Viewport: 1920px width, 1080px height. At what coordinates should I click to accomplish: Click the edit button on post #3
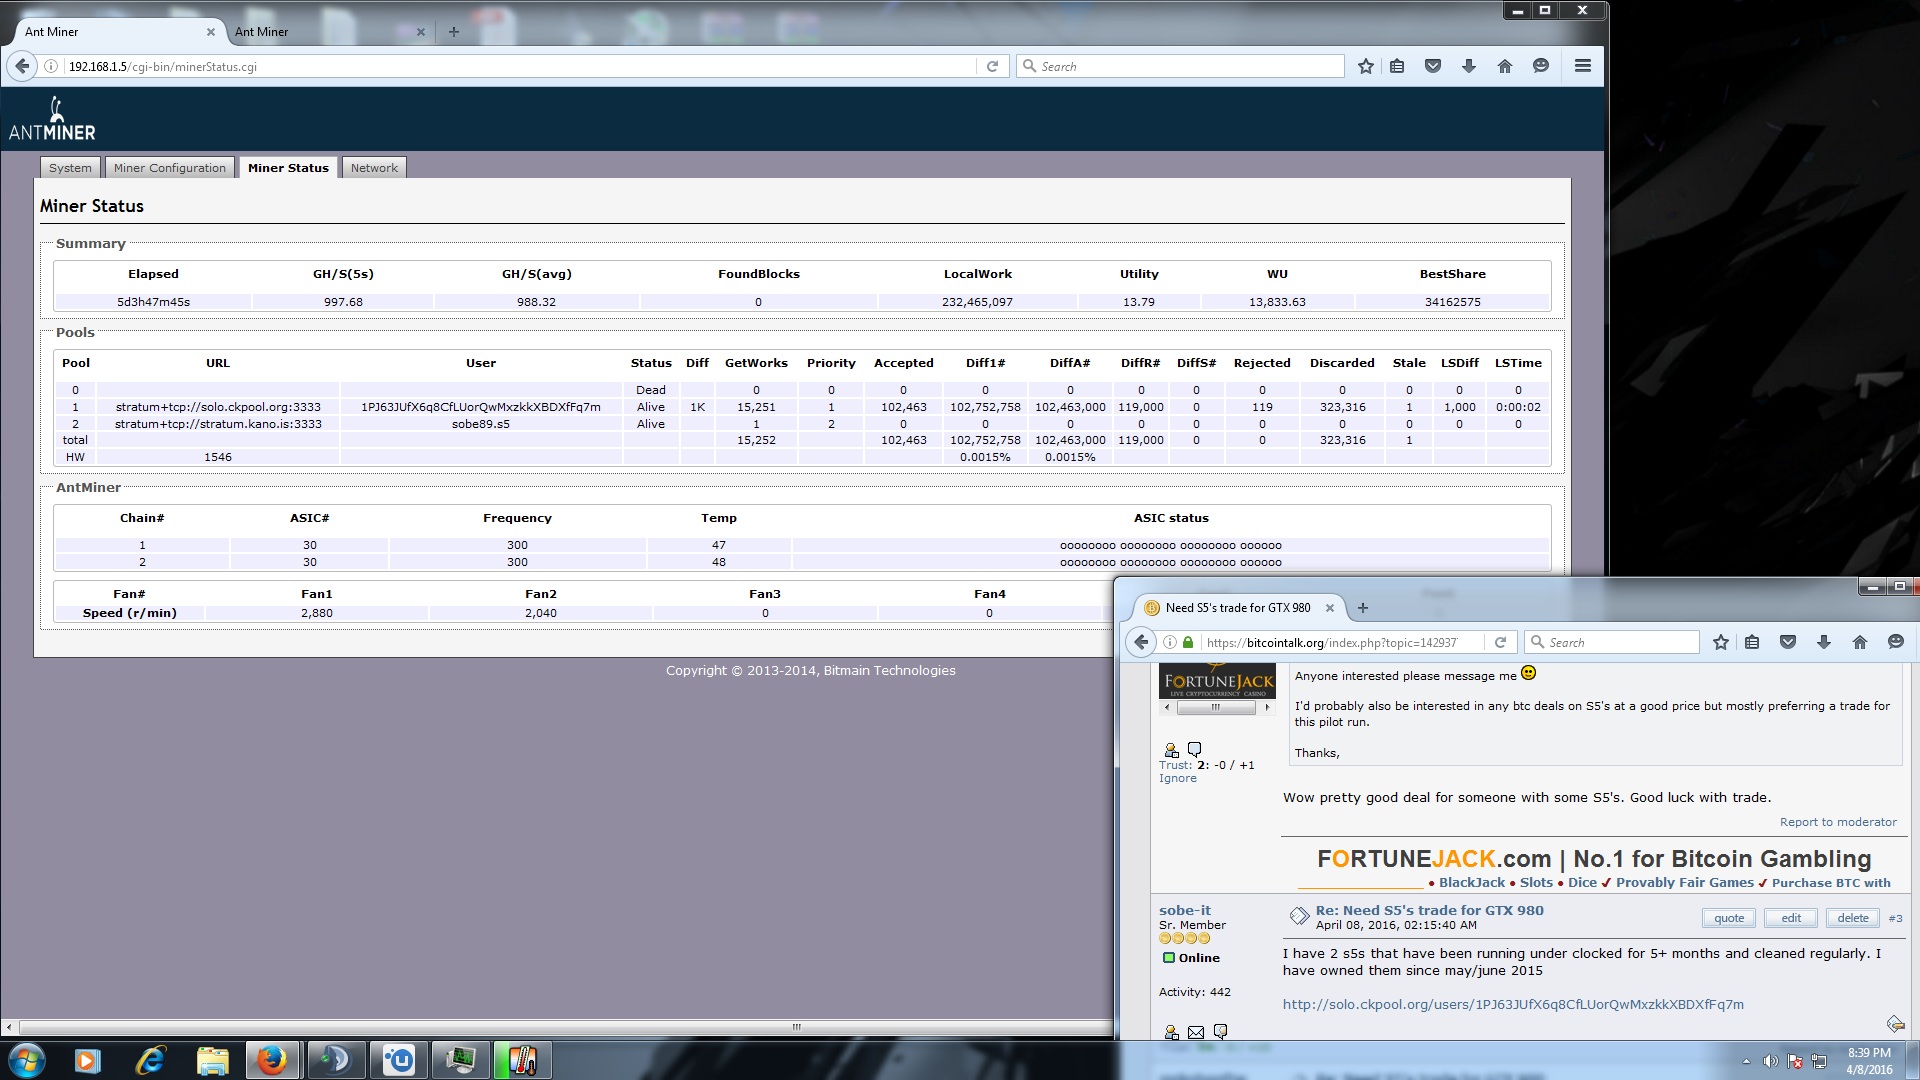coord(1791,918)
